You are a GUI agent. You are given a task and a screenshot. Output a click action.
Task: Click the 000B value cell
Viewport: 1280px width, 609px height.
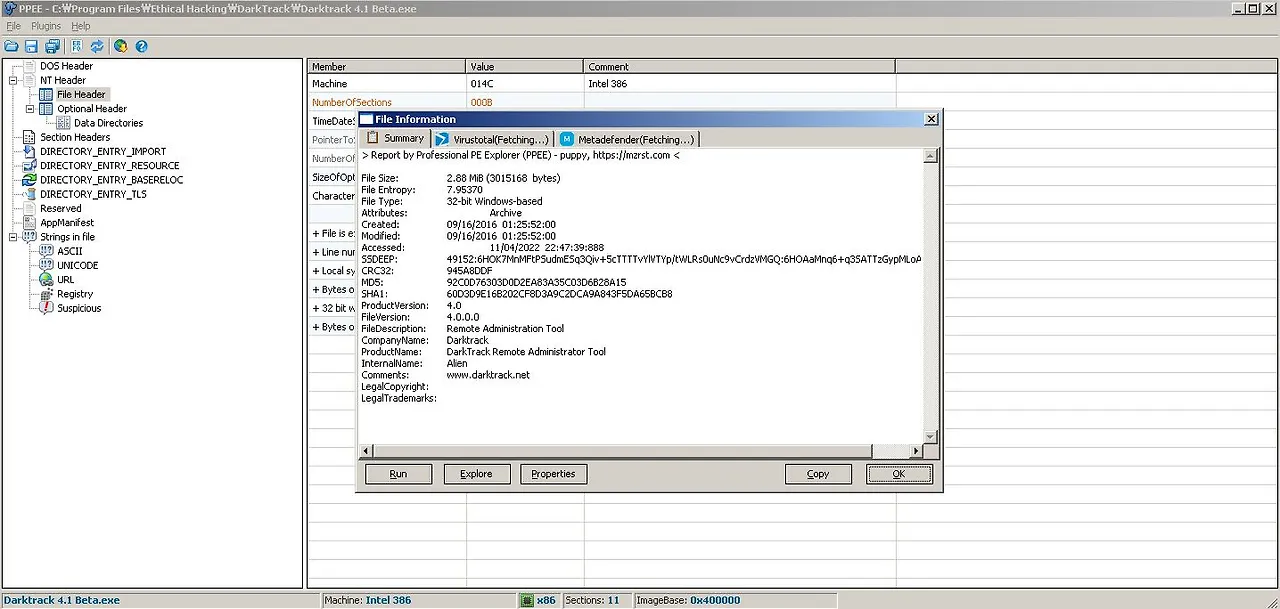[525, 103]
